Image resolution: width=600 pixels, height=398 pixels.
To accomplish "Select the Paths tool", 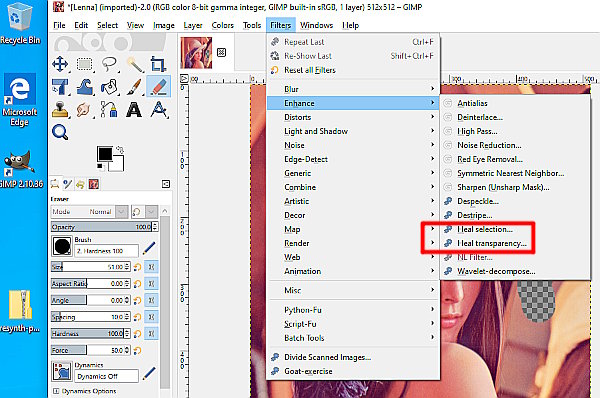I will [109, 110].
